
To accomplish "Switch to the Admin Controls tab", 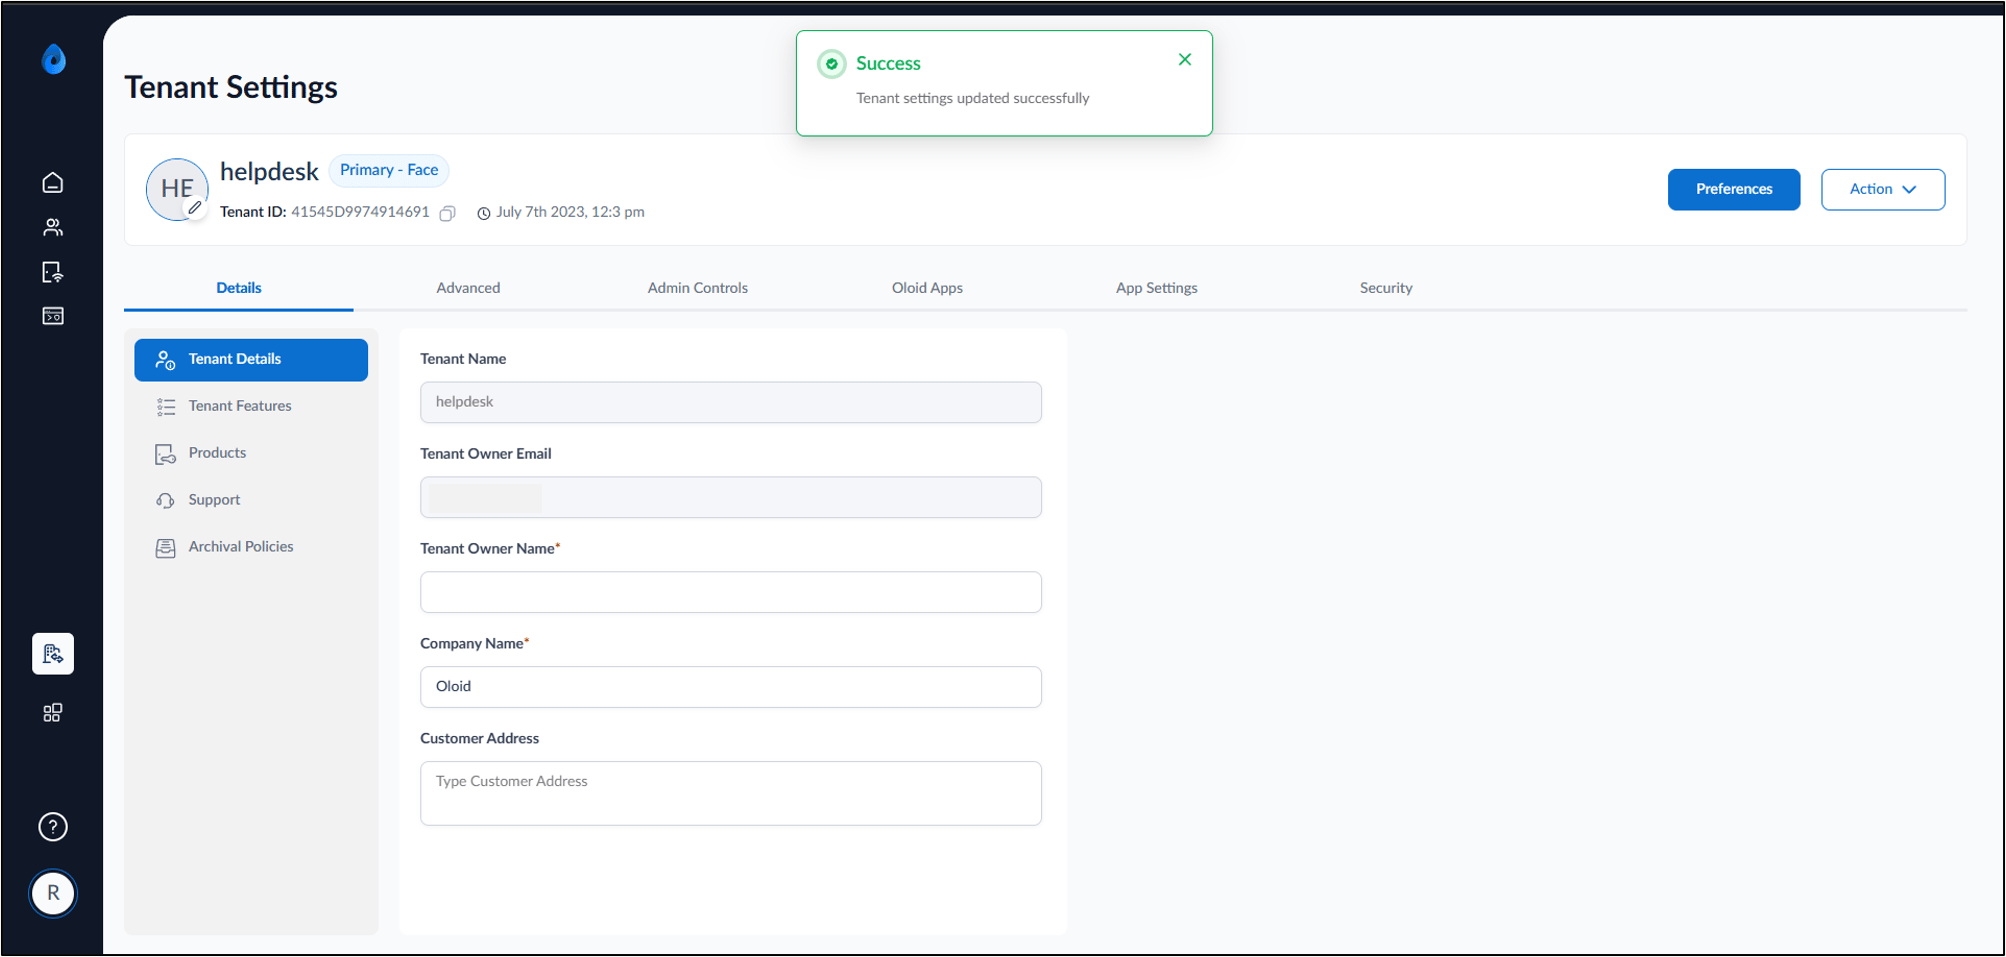I will 698,288.
